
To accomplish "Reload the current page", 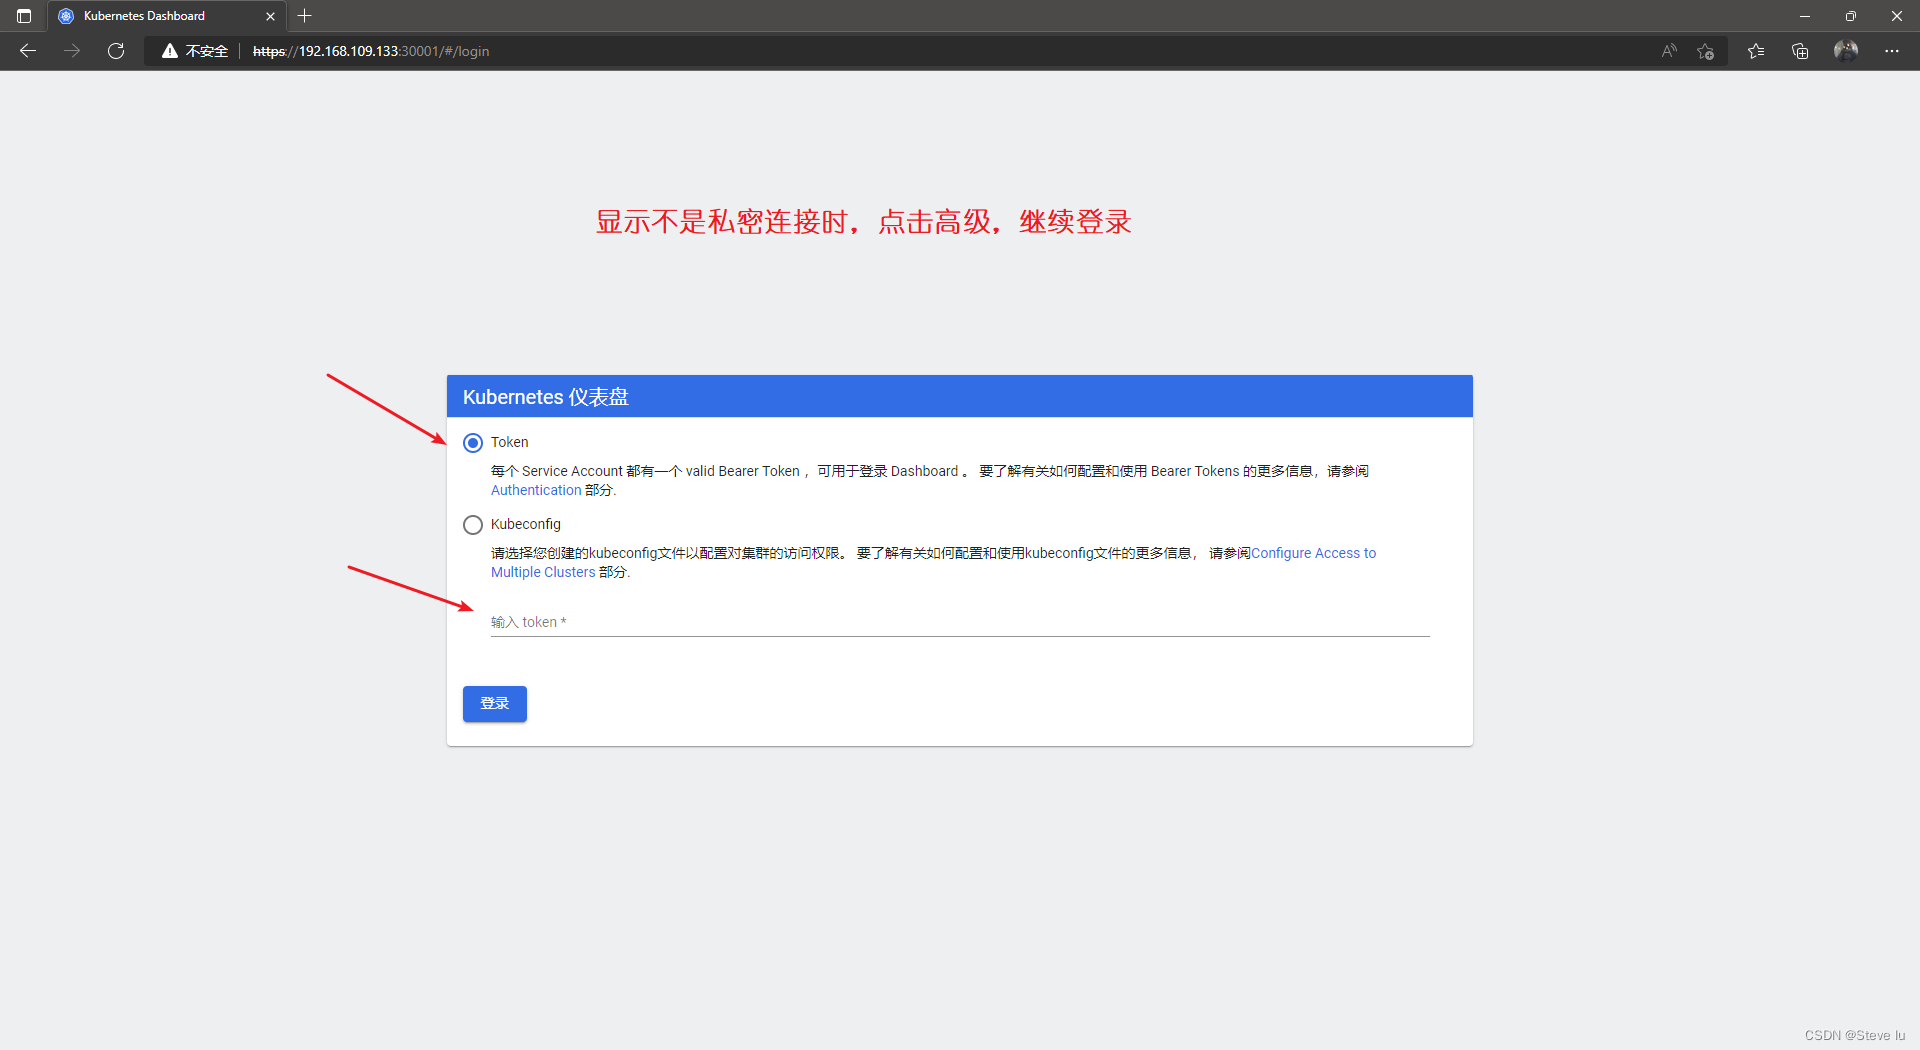I will (116, 51).
